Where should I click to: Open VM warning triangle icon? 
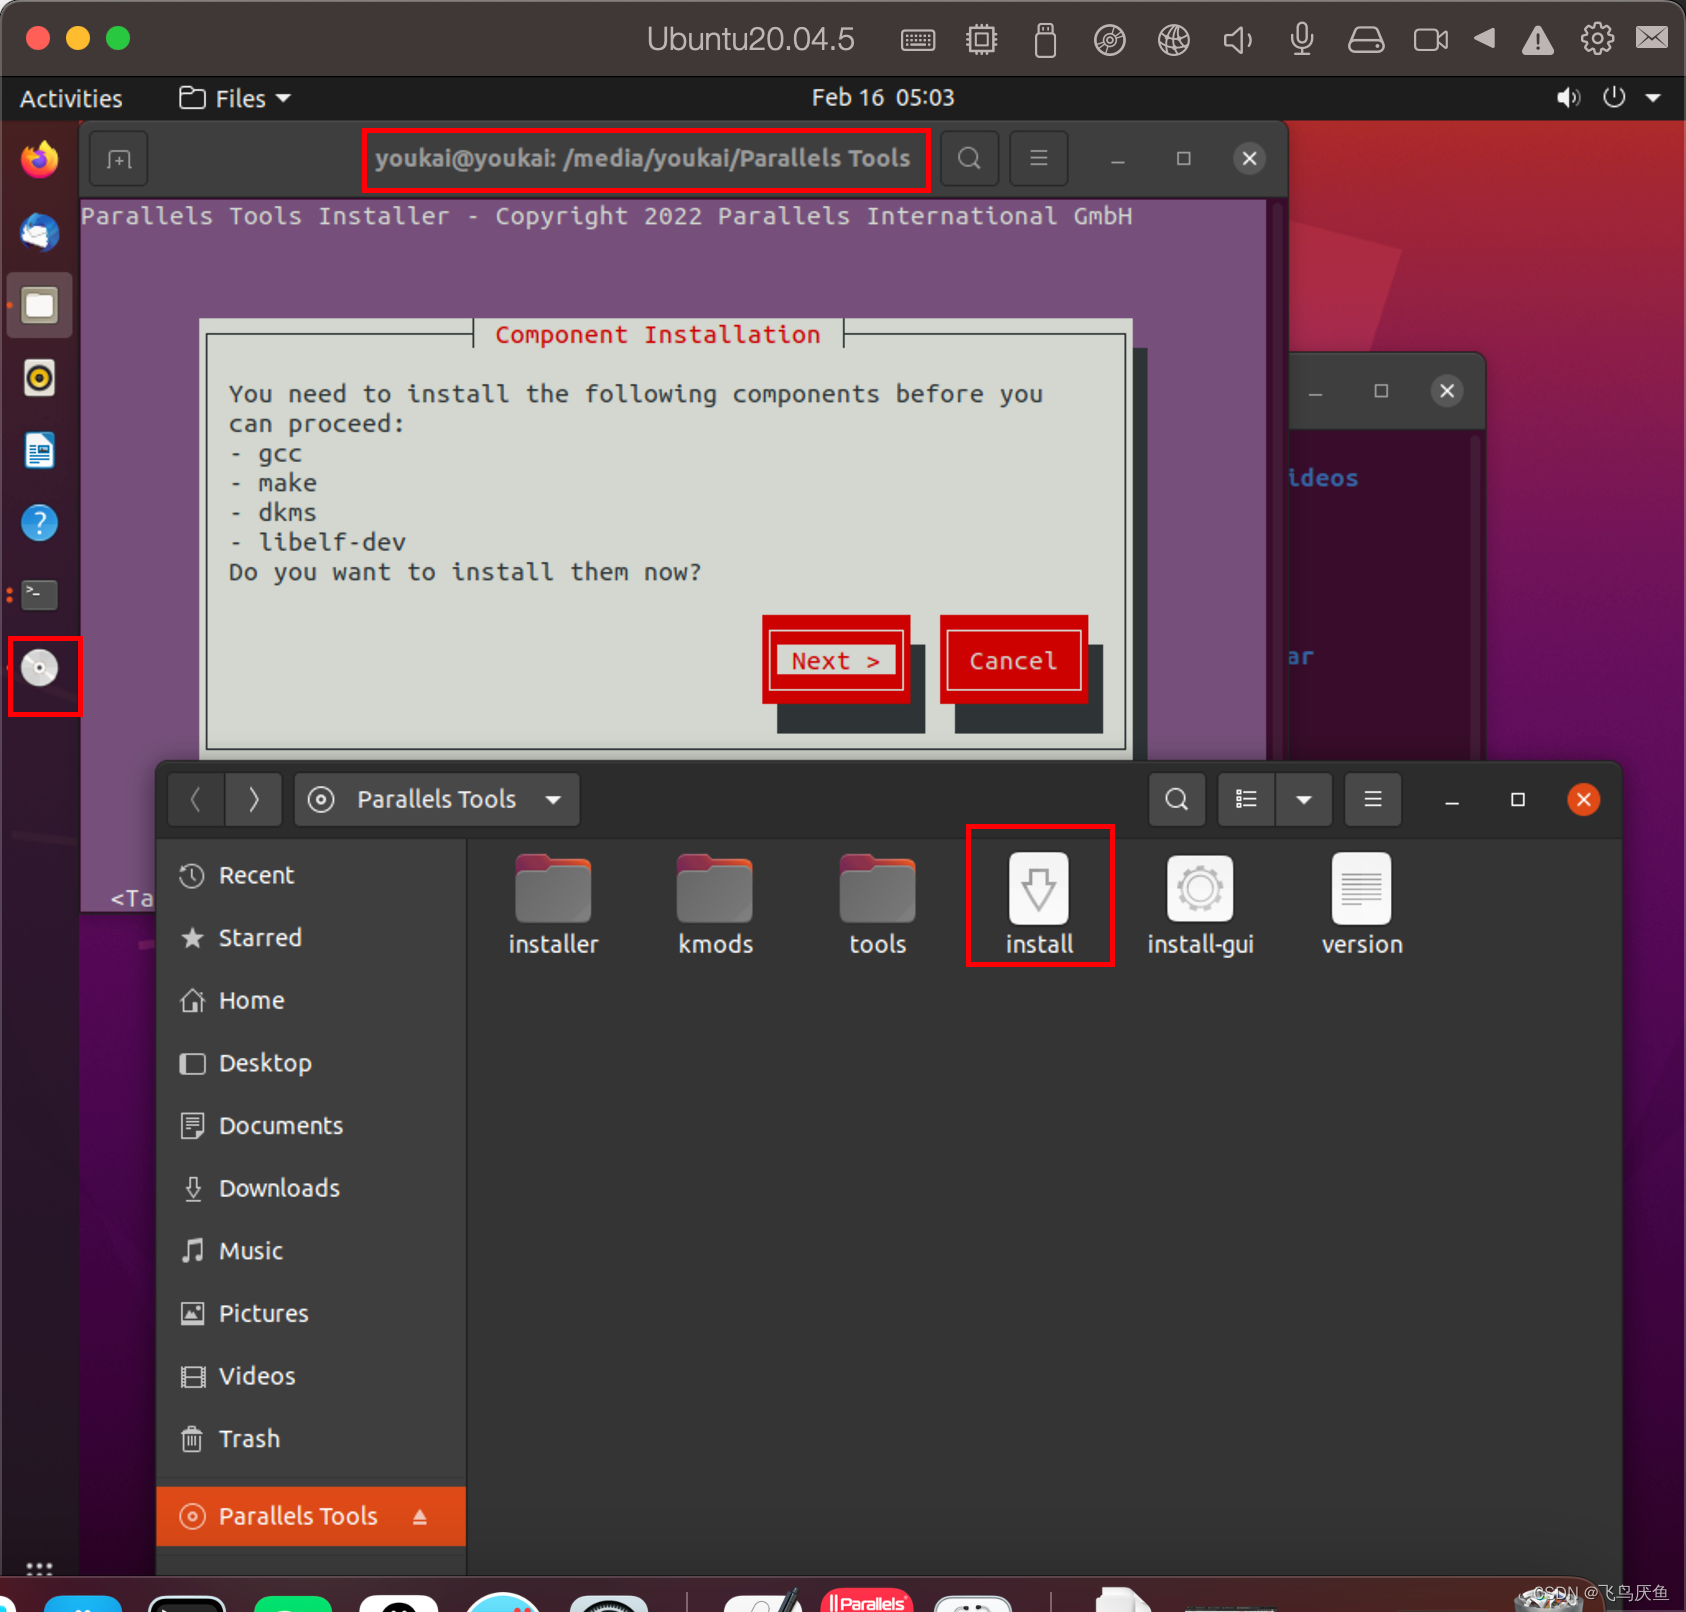[x=1538, y=40]
